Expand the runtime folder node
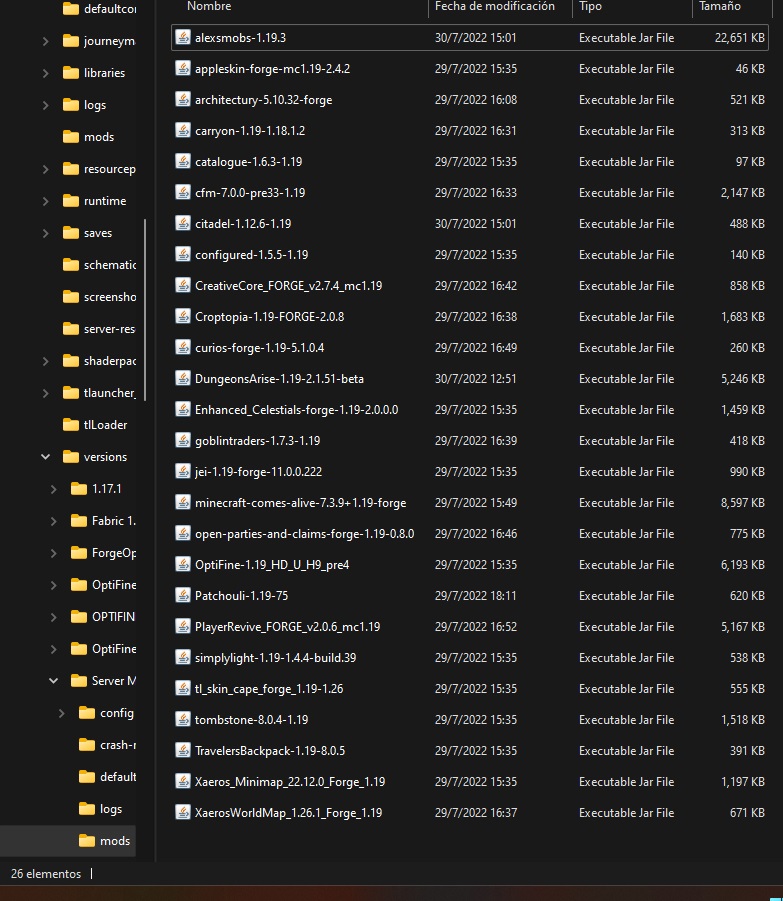Screen dimensions: 783x901 click(x=45, y=201)
